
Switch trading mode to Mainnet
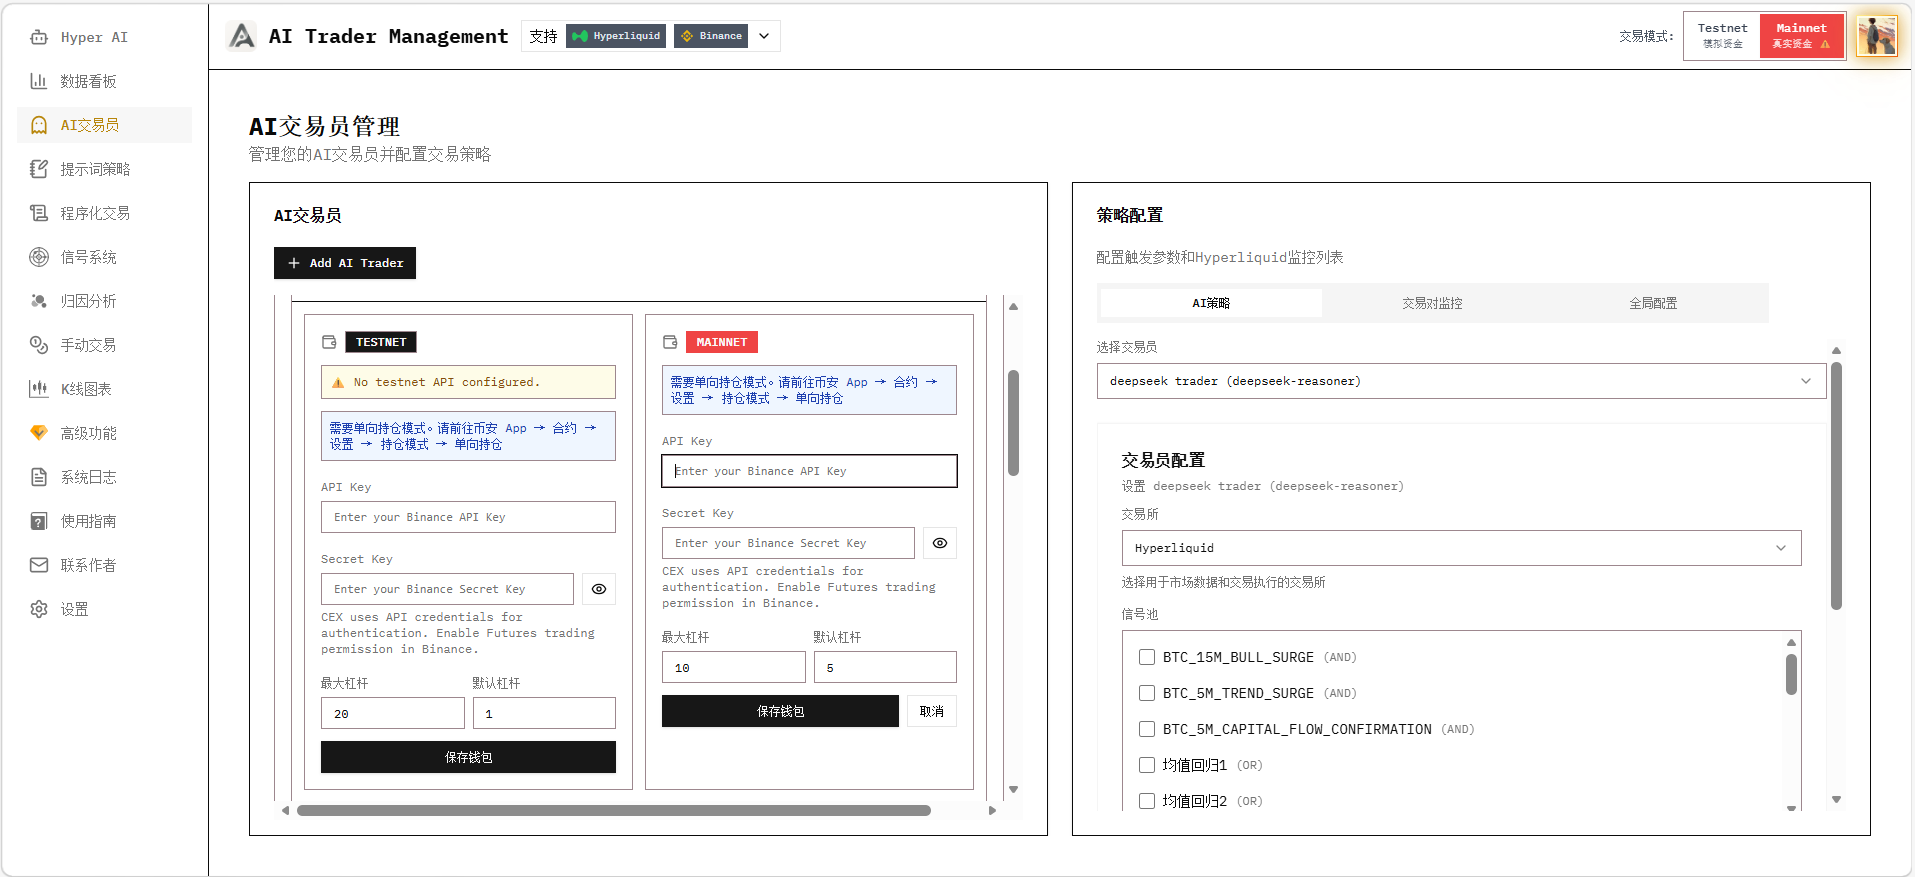coord(1802,36)
